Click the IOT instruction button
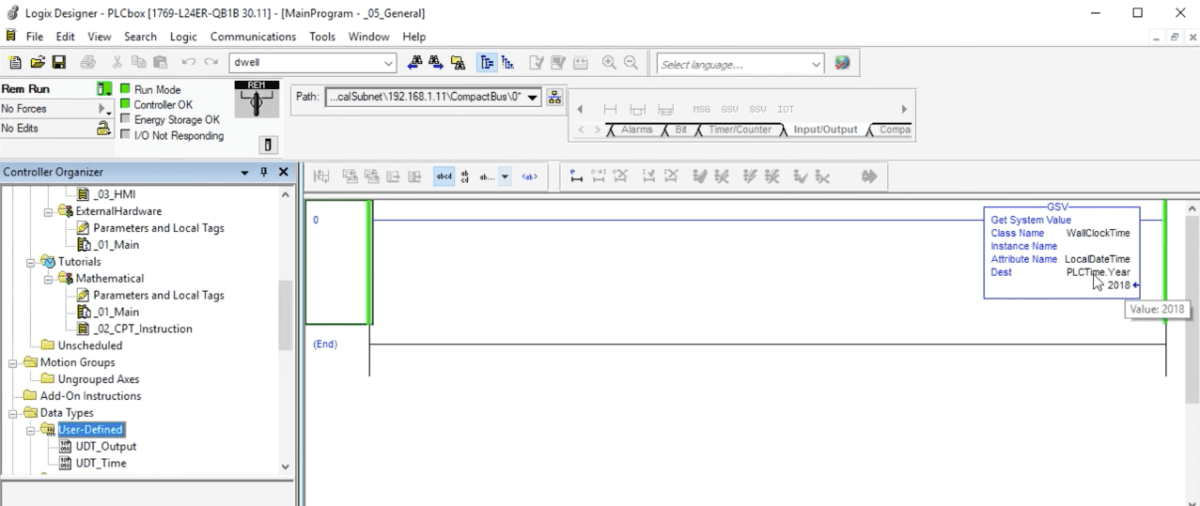1200x506 pixels. pos(786,109)
